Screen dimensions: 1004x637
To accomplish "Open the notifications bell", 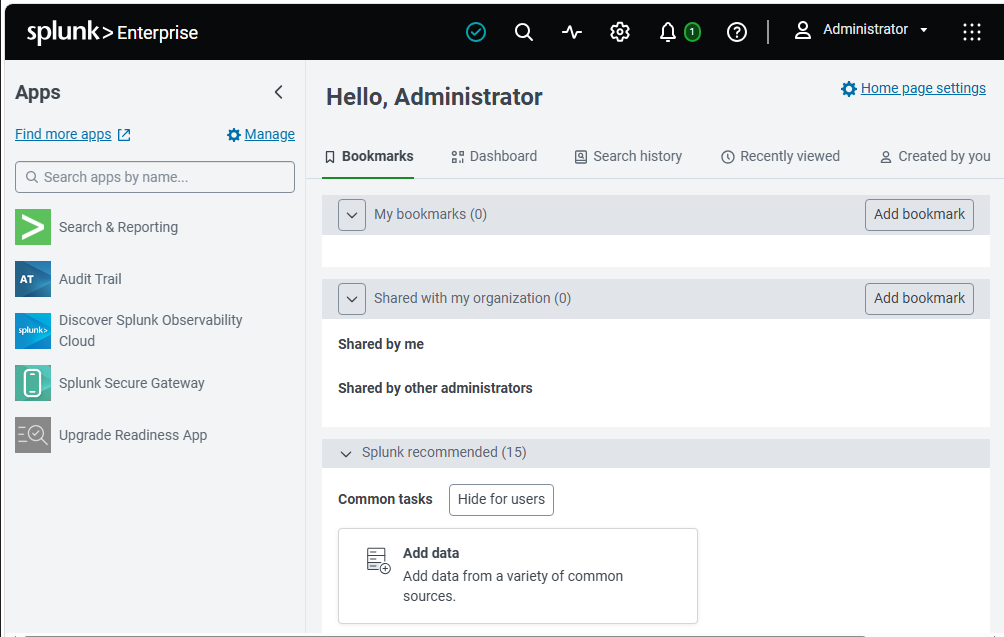I will (x=668, y=31).
